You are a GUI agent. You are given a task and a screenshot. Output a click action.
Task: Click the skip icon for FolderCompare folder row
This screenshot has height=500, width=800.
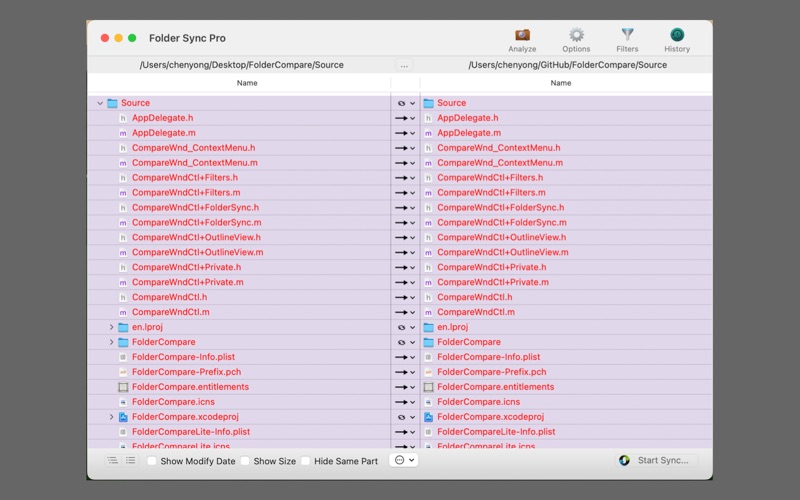click(402, 342)
